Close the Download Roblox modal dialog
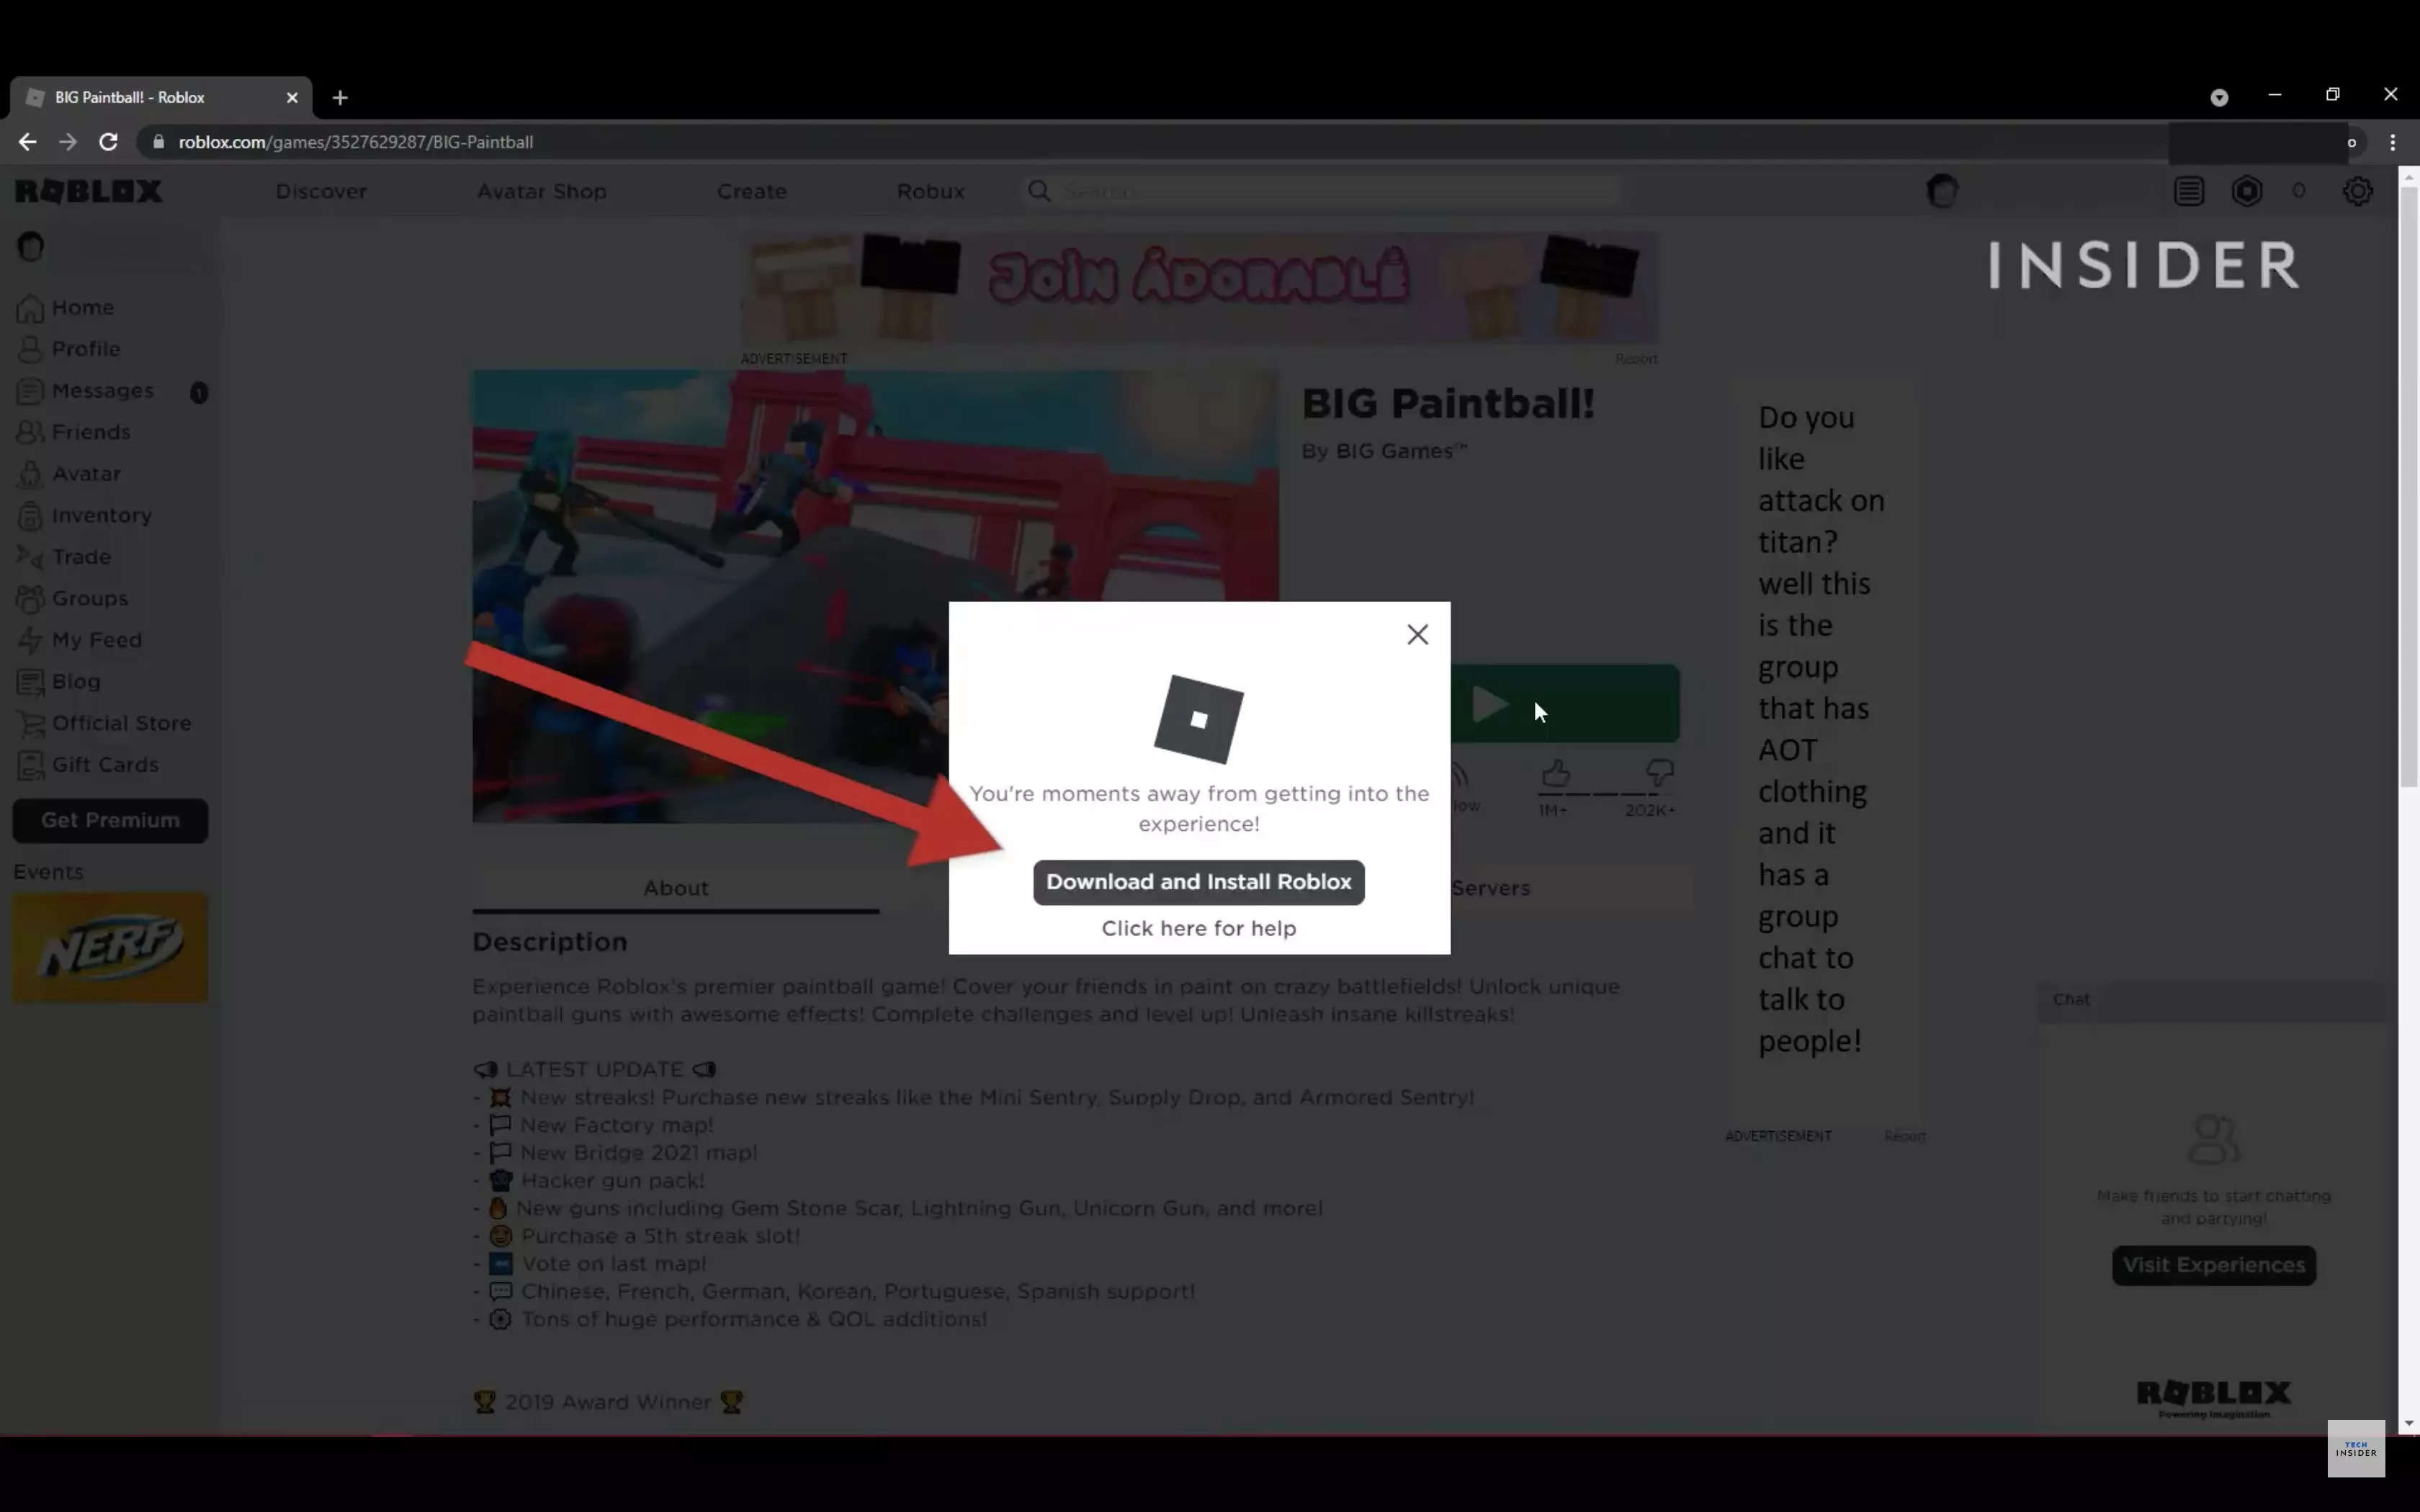 [x=1417, y=632]
